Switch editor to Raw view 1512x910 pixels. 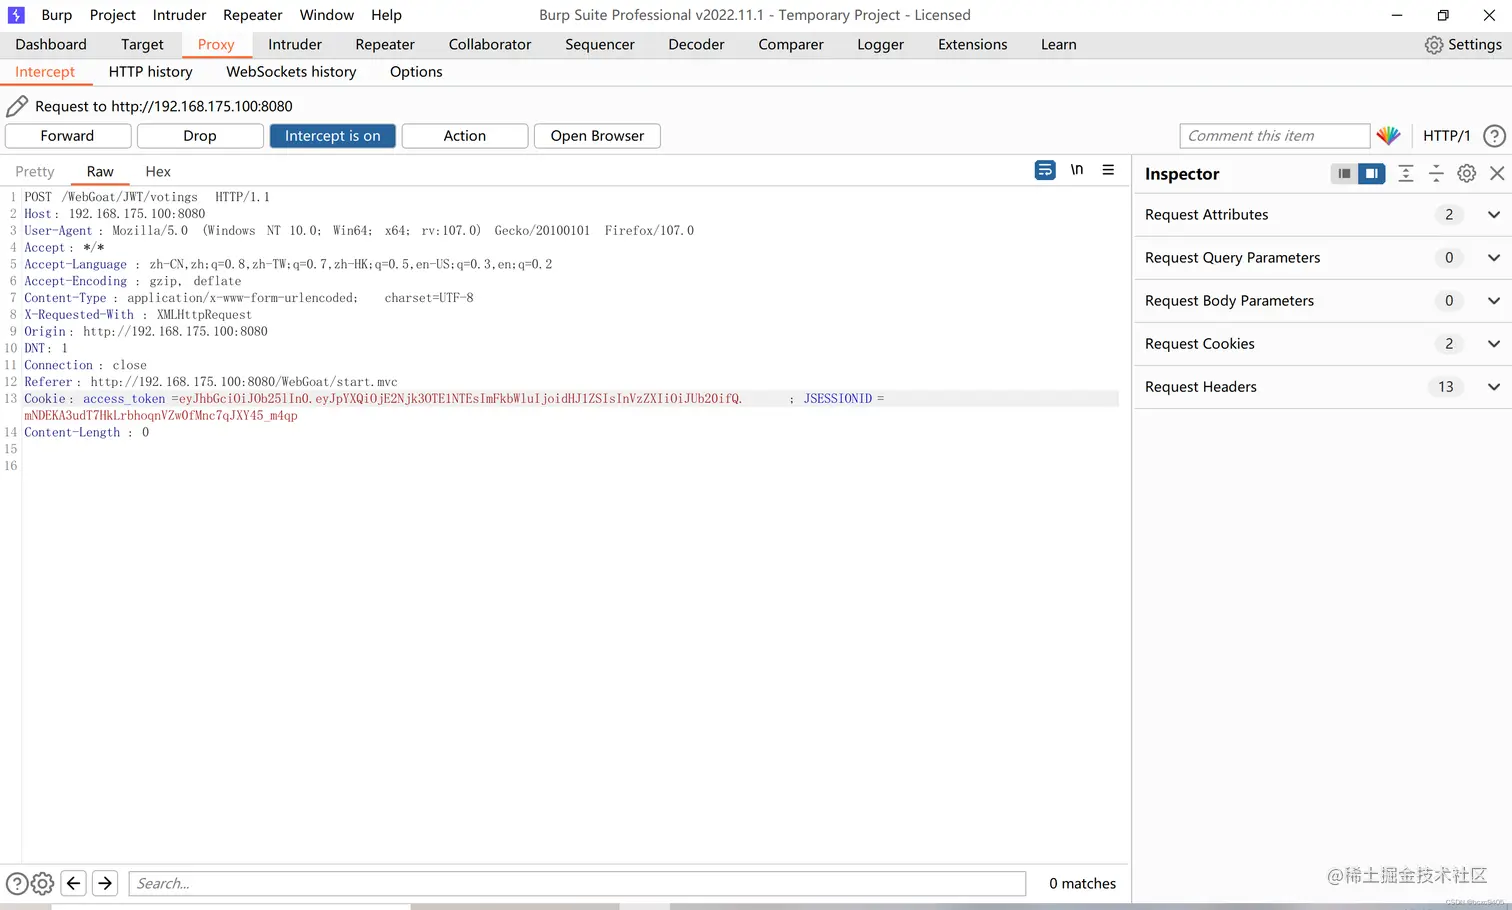(x=100, y=172)
